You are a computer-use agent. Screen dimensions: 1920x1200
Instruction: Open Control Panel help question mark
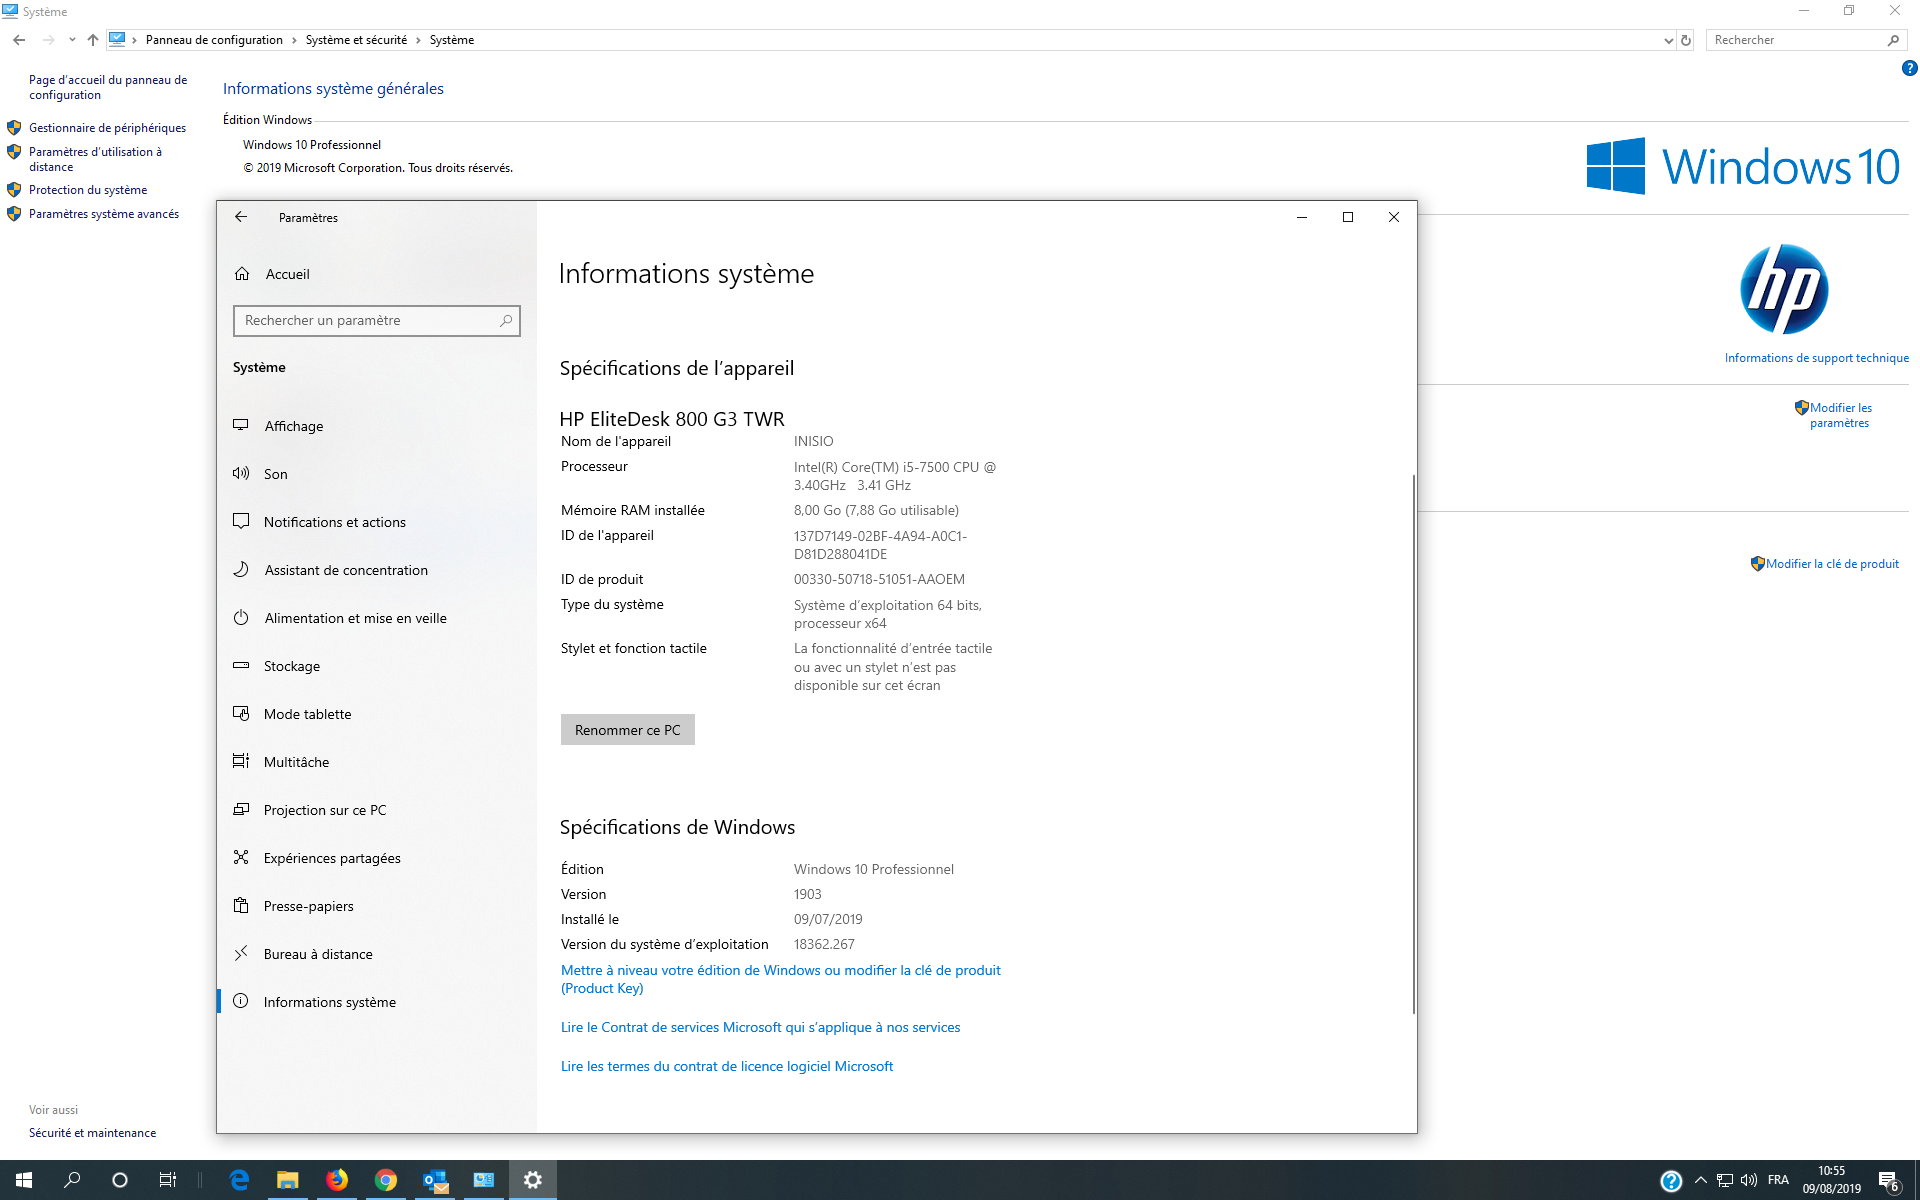1909,69
